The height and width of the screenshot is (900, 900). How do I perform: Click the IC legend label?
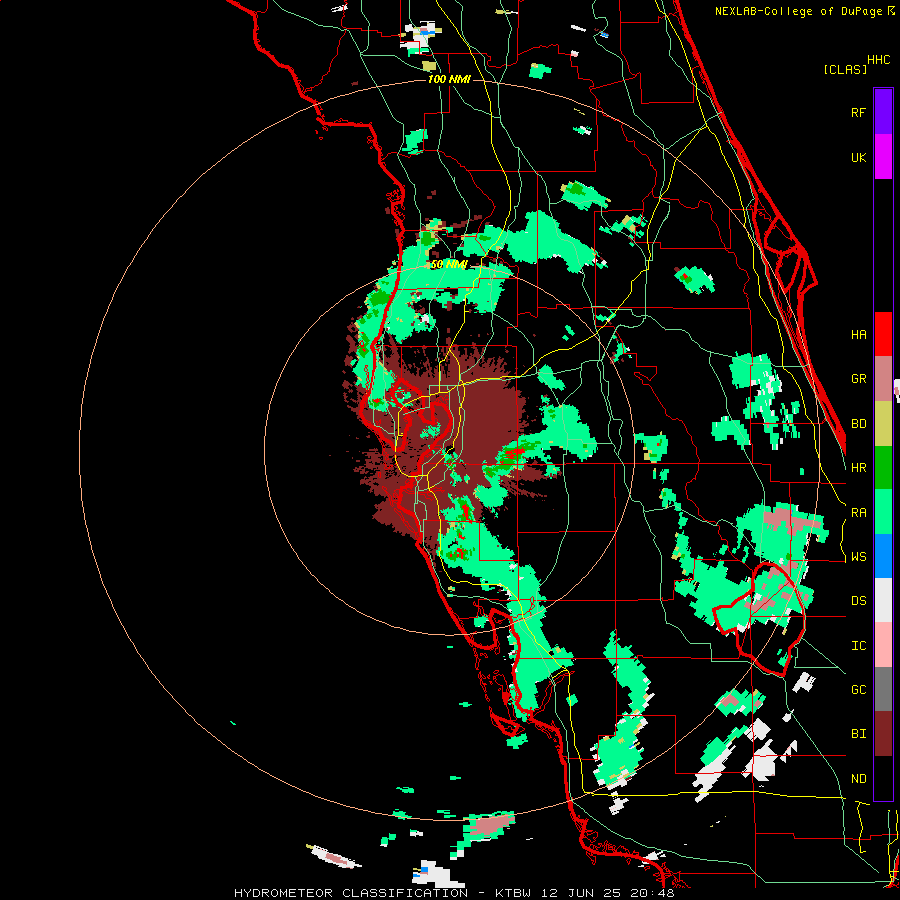[858, 646]
